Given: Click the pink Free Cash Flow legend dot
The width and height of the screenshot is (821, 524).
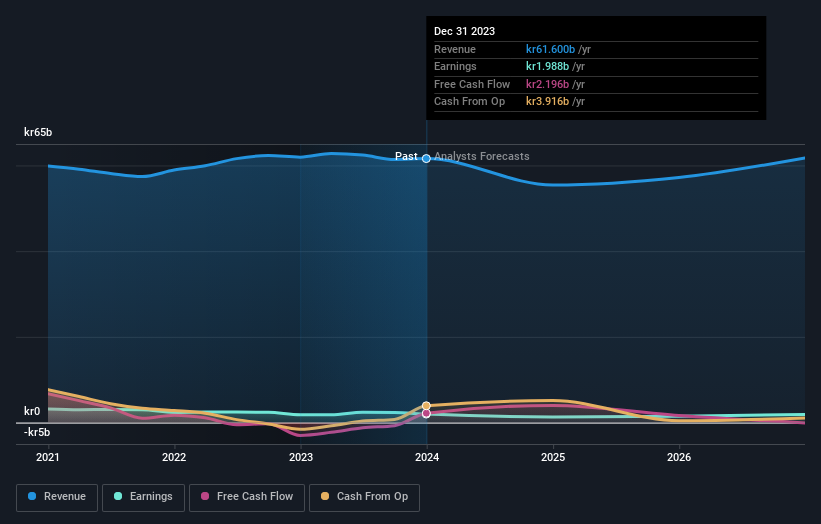Looking at the screenshot, I should pyautogui.click(x=205, y=496).
